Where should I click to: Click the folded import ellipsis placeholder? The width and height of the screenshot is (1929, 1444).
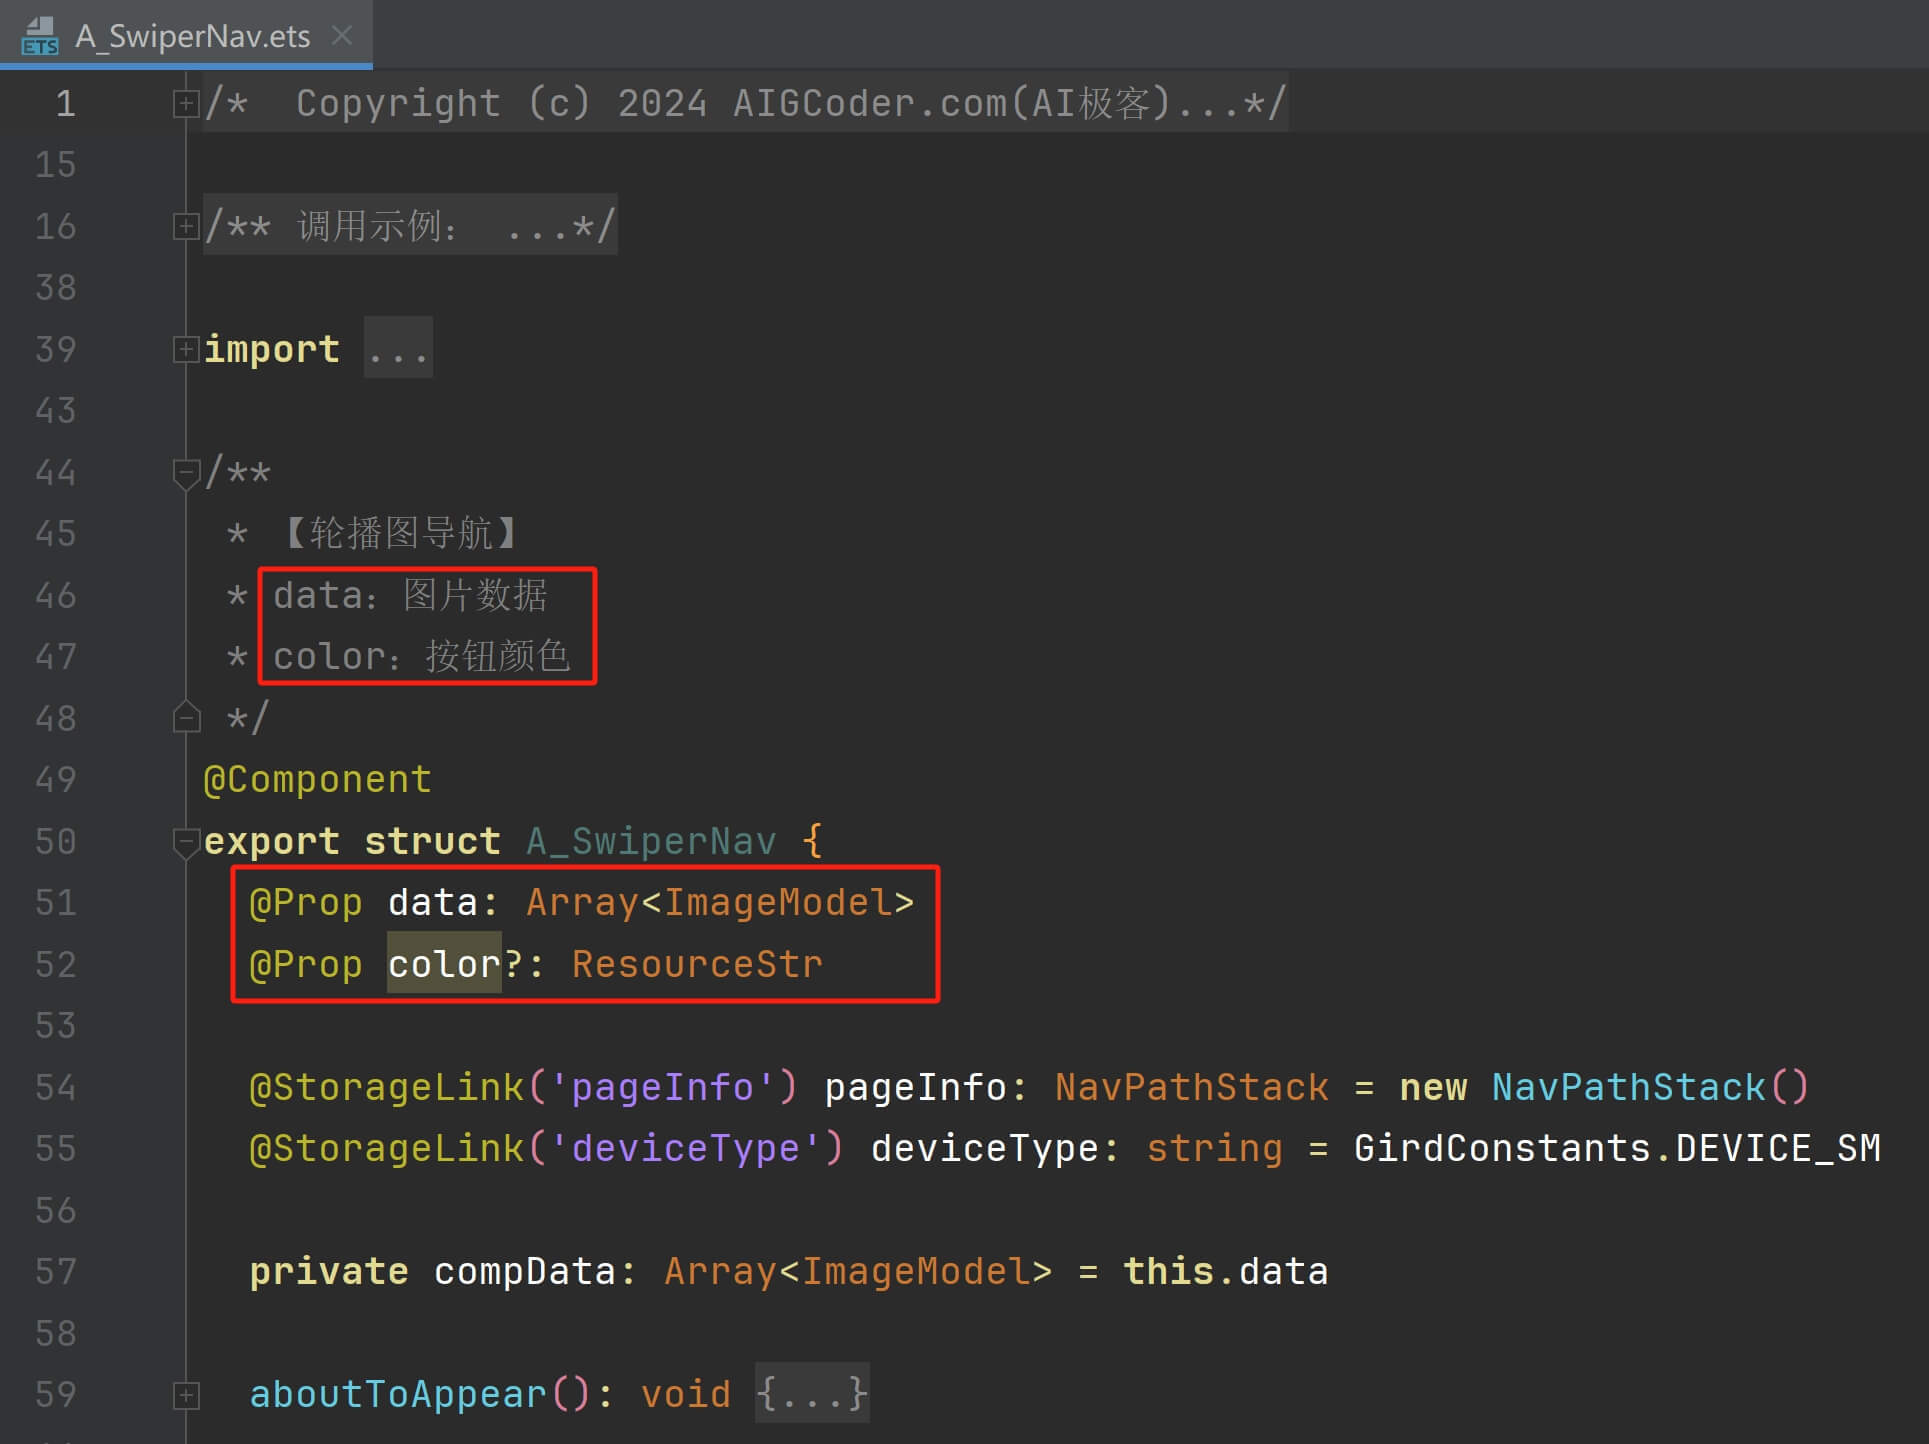(x=398, y=349)
